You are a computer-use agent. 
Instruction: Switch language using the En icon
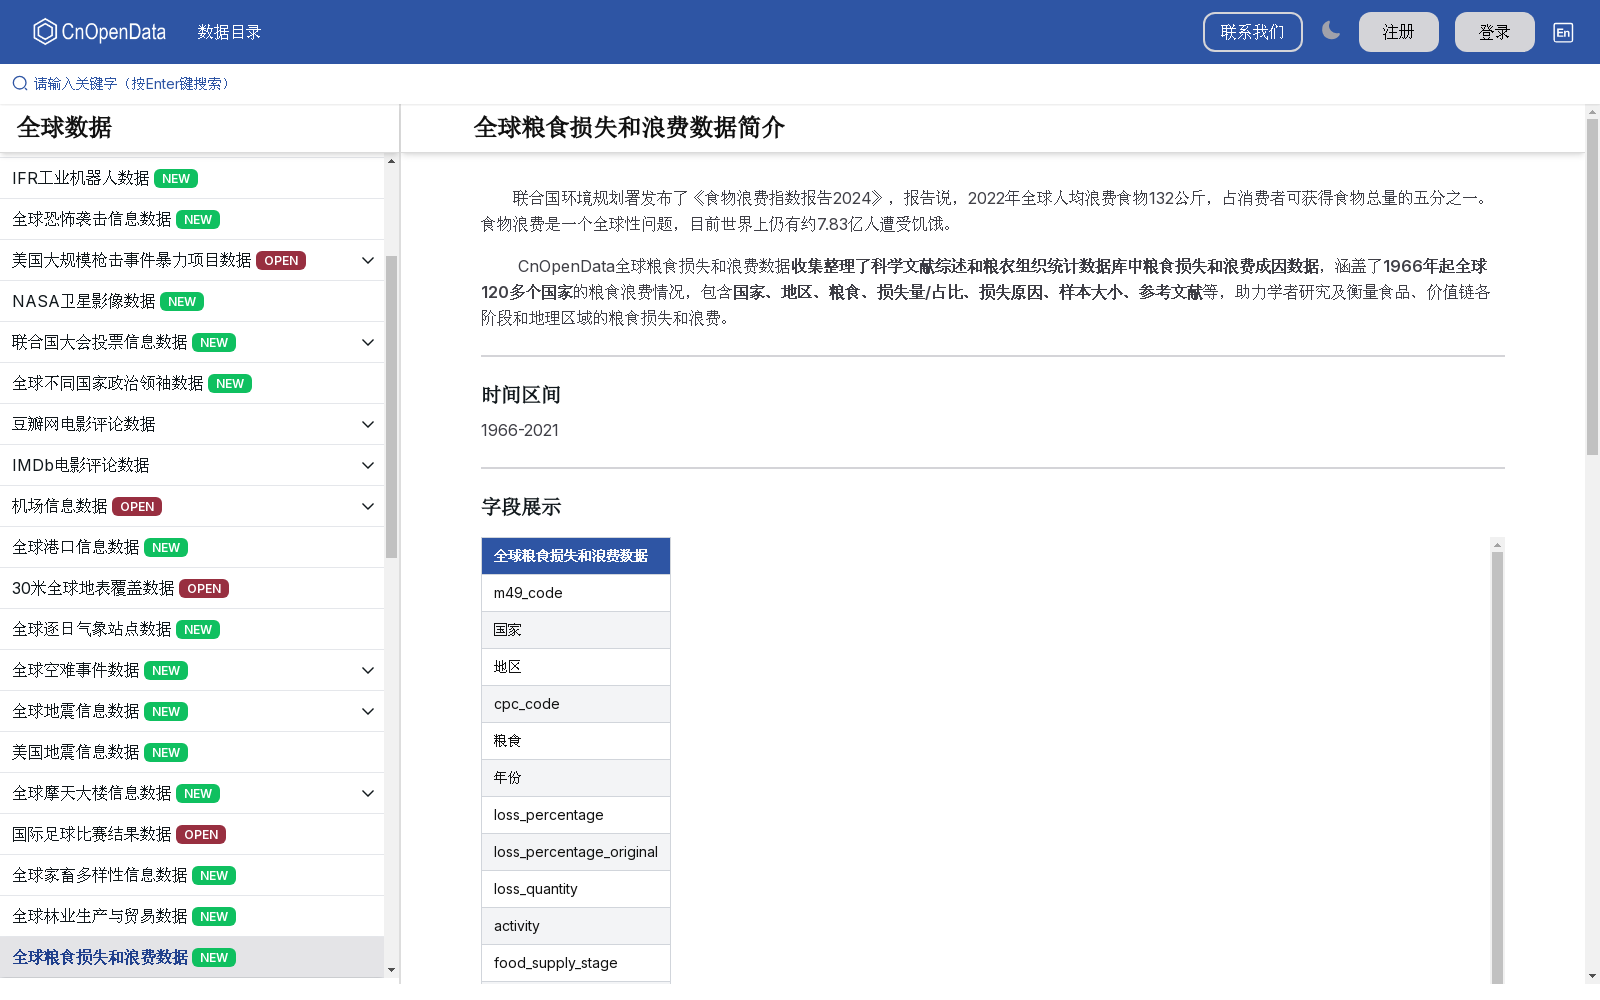[1562, 32]
